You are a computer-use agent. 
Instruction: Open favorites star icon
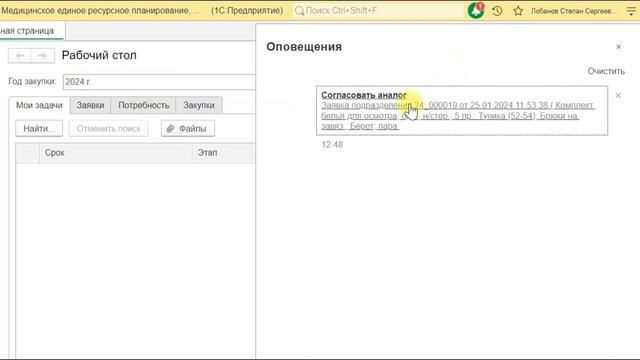point(518,11)
